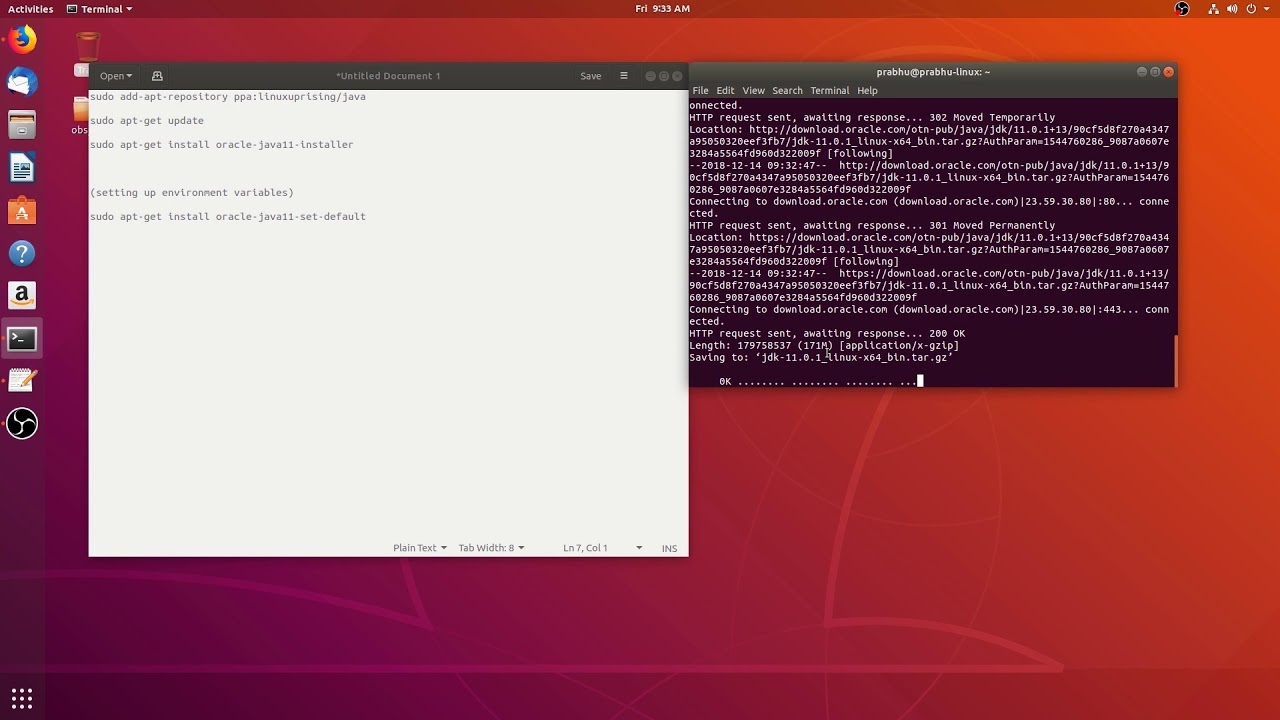Click the oracle-java11-installer line
Image resolution: width=1280 pixels, height=720 pixels.
221,145
